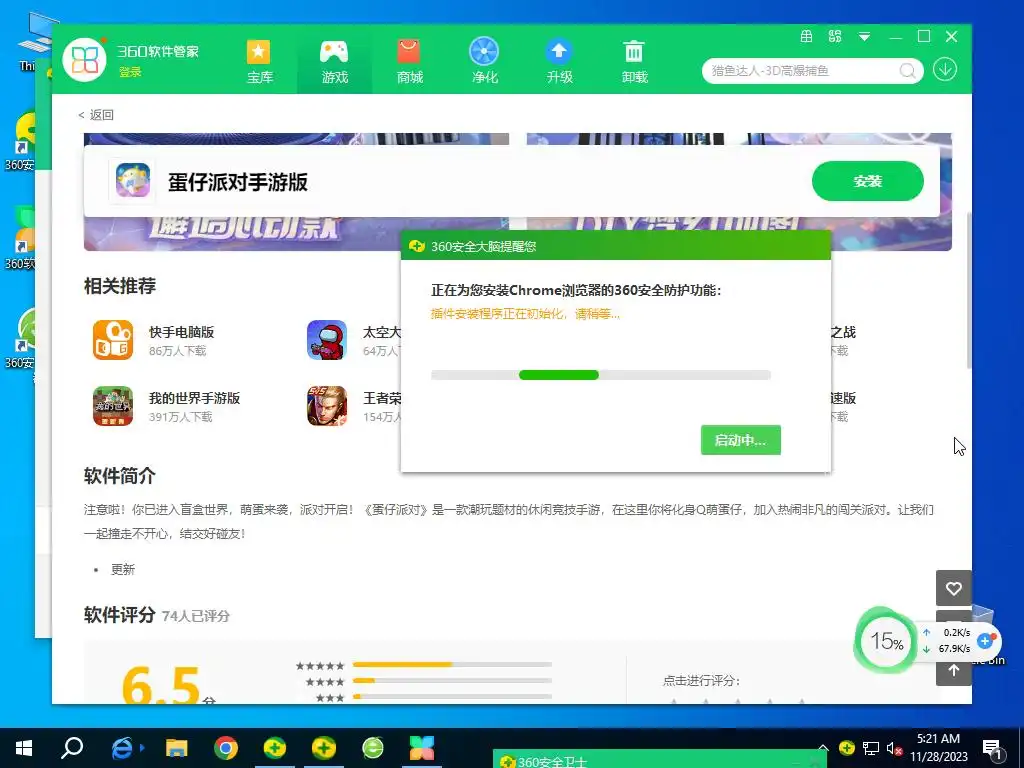Open the 升级 upgrade tab

point(560,61)
